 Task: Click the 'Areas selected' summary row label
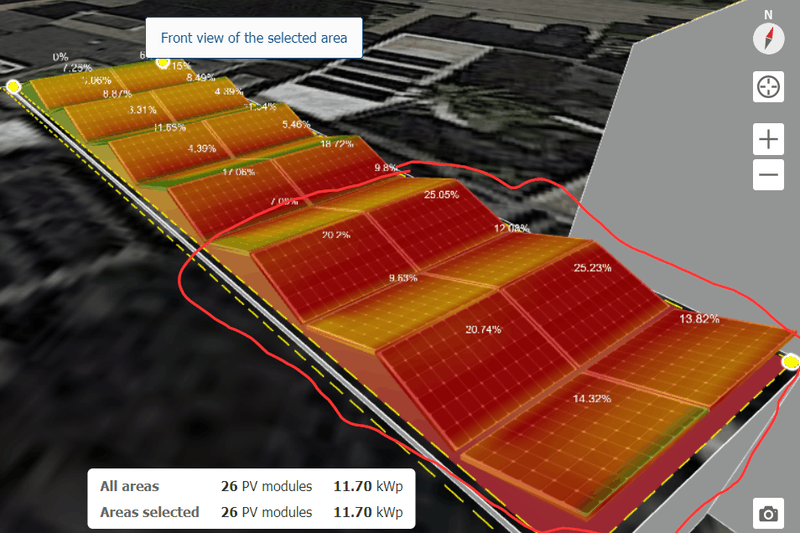coord(149,512)
